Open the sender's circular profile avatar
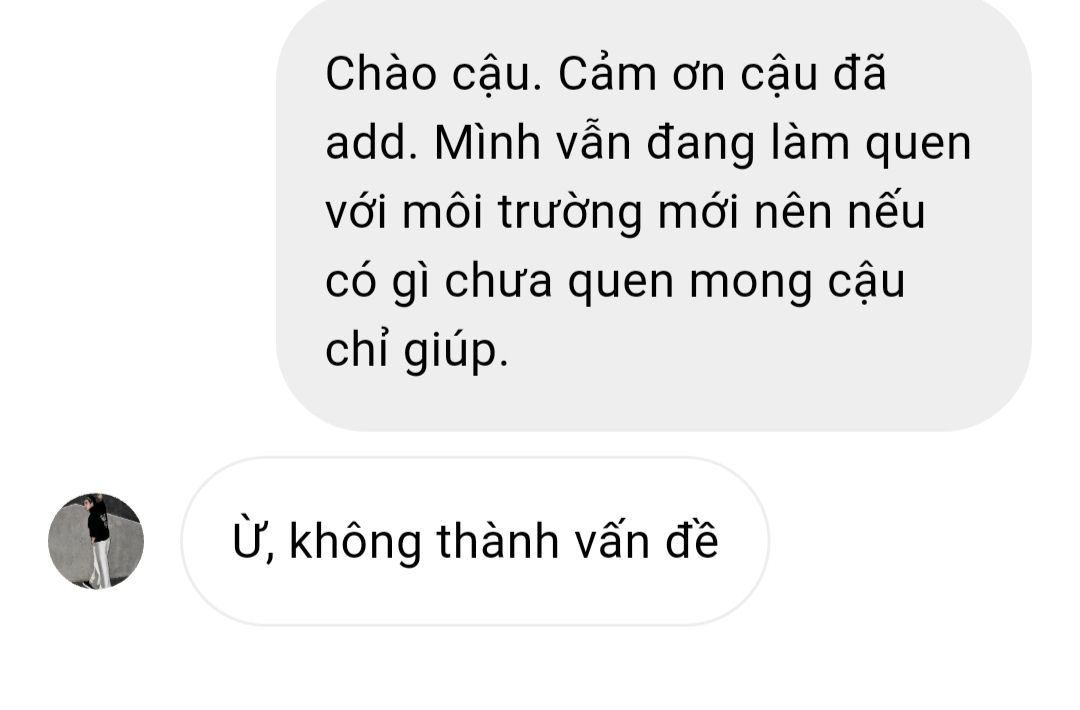Viewport: 1080px width, 710px height. [x=96, y=541]
